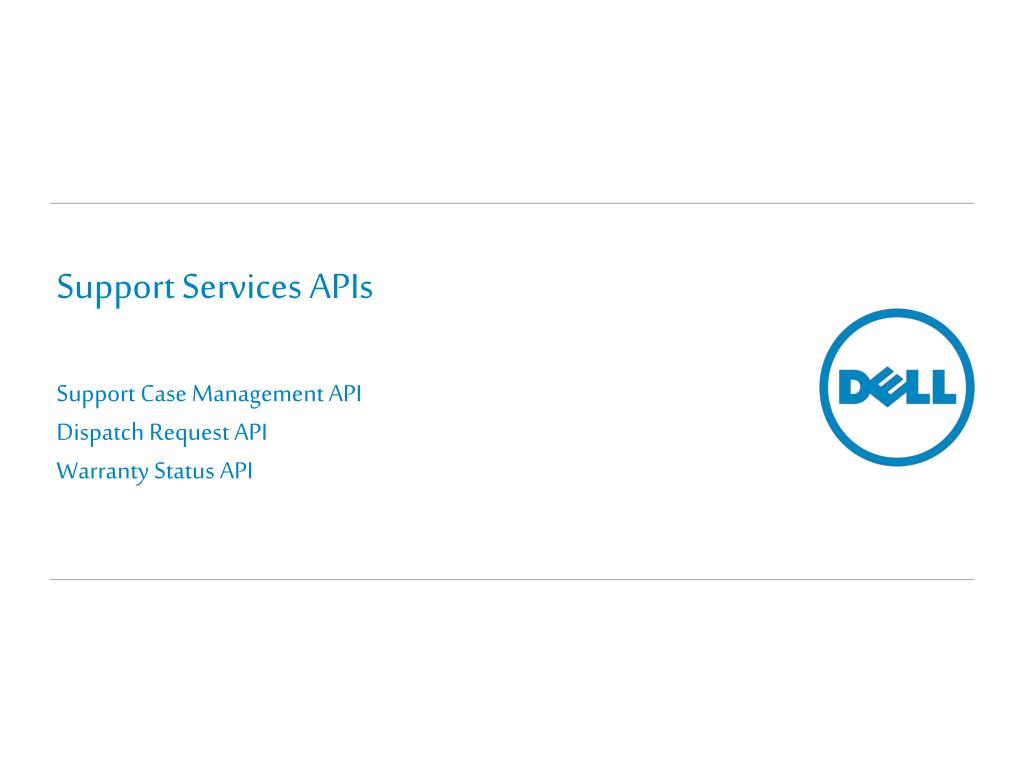Viewport: 1024px width, 783px height.
Task: Click the word Case
Action: tap(163, 394)
